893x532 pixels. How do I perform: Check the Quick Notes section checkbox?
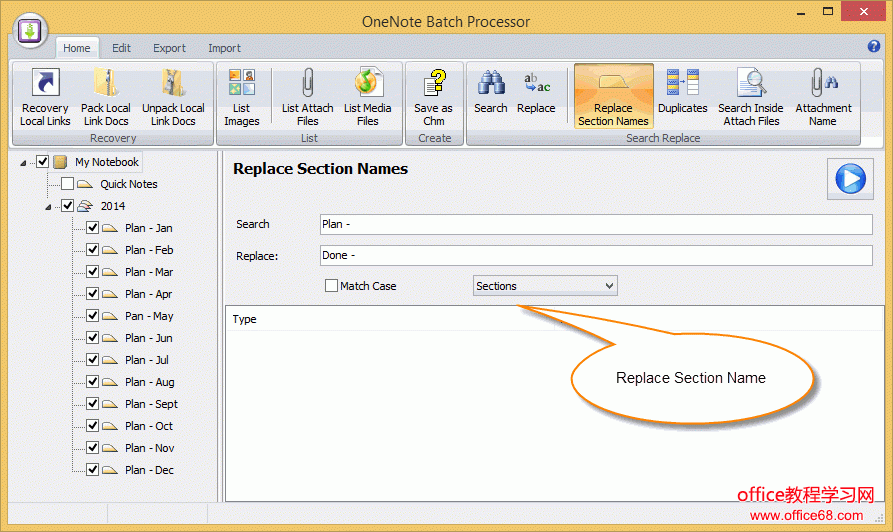67,184
